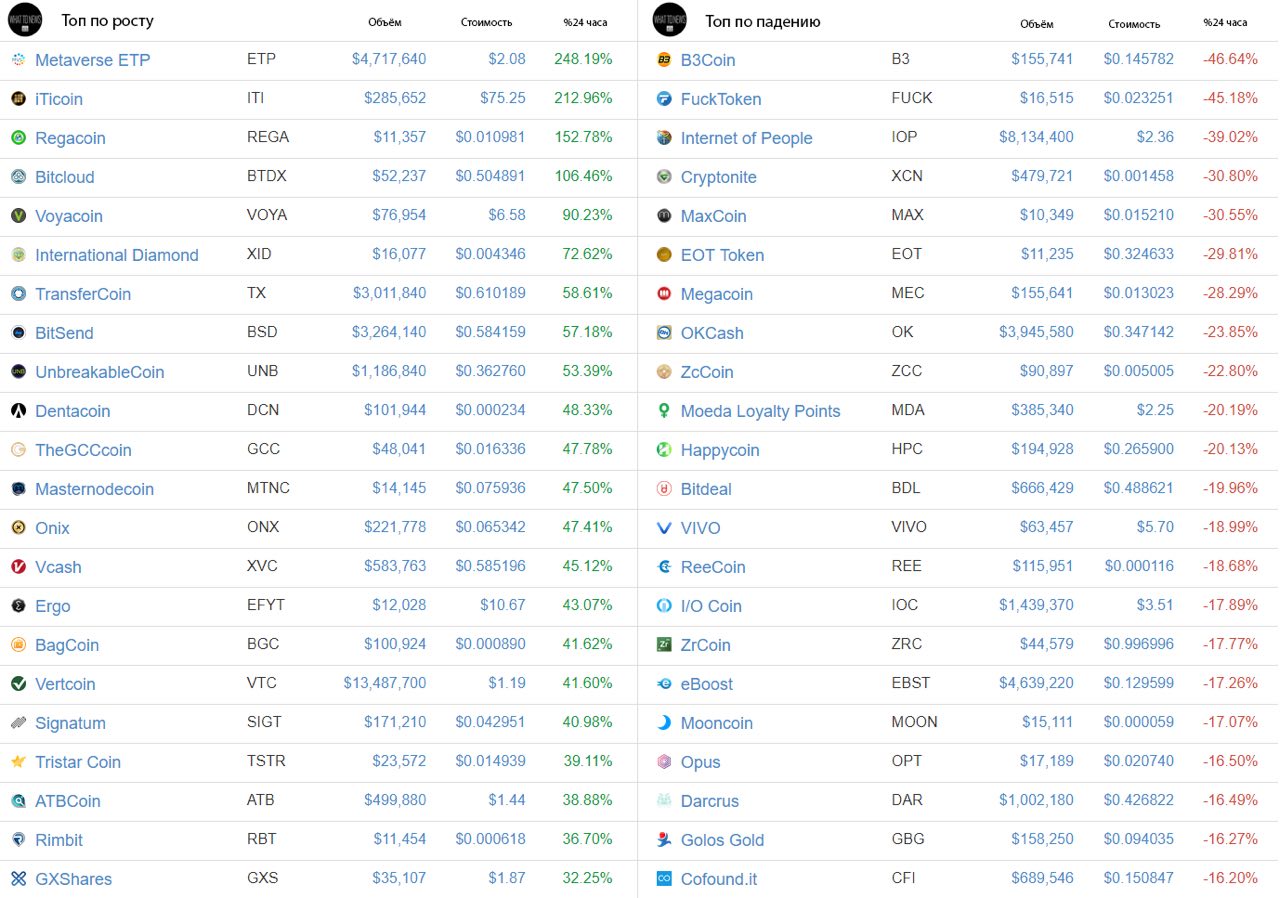Click the Топ по падению heading
The height and width of the screenshot is (898, 1280).
(763, 20)
